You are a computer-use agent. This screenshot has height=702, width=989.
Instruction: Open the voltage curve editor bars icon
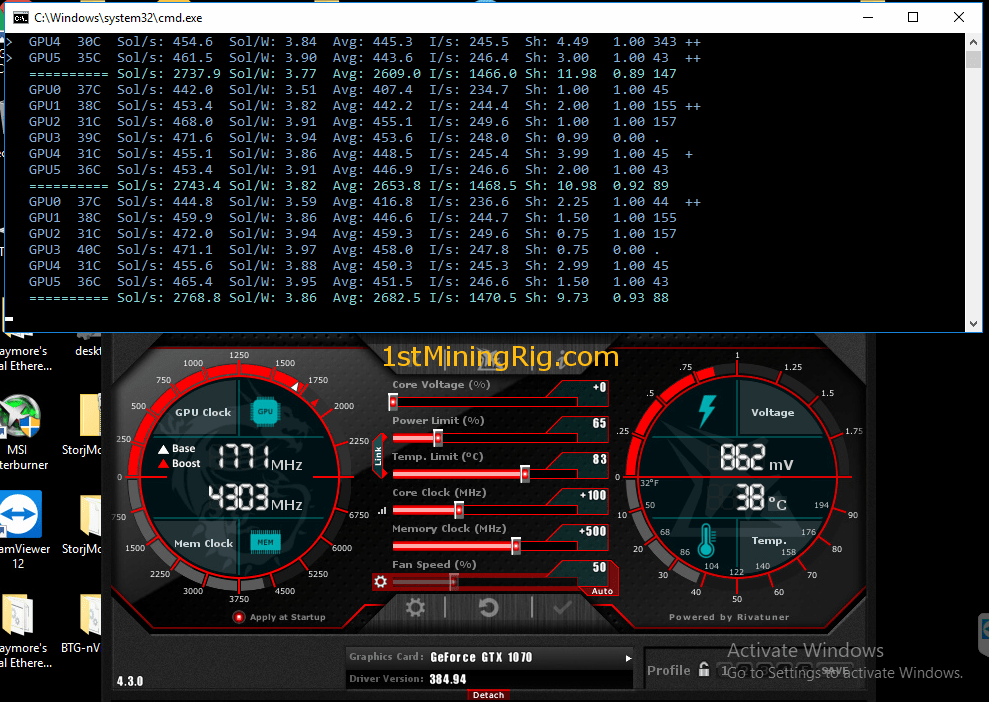coord(382,511)
